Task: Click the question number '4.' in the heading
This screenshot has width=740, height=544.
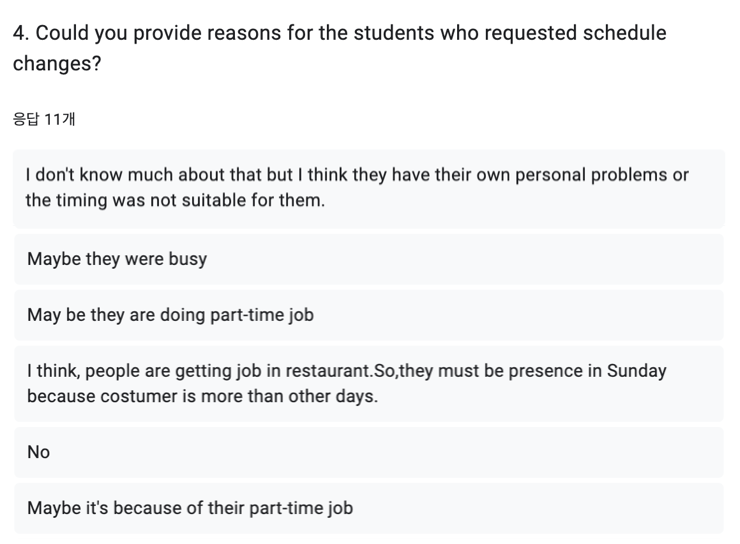Action: pos(21,33)
